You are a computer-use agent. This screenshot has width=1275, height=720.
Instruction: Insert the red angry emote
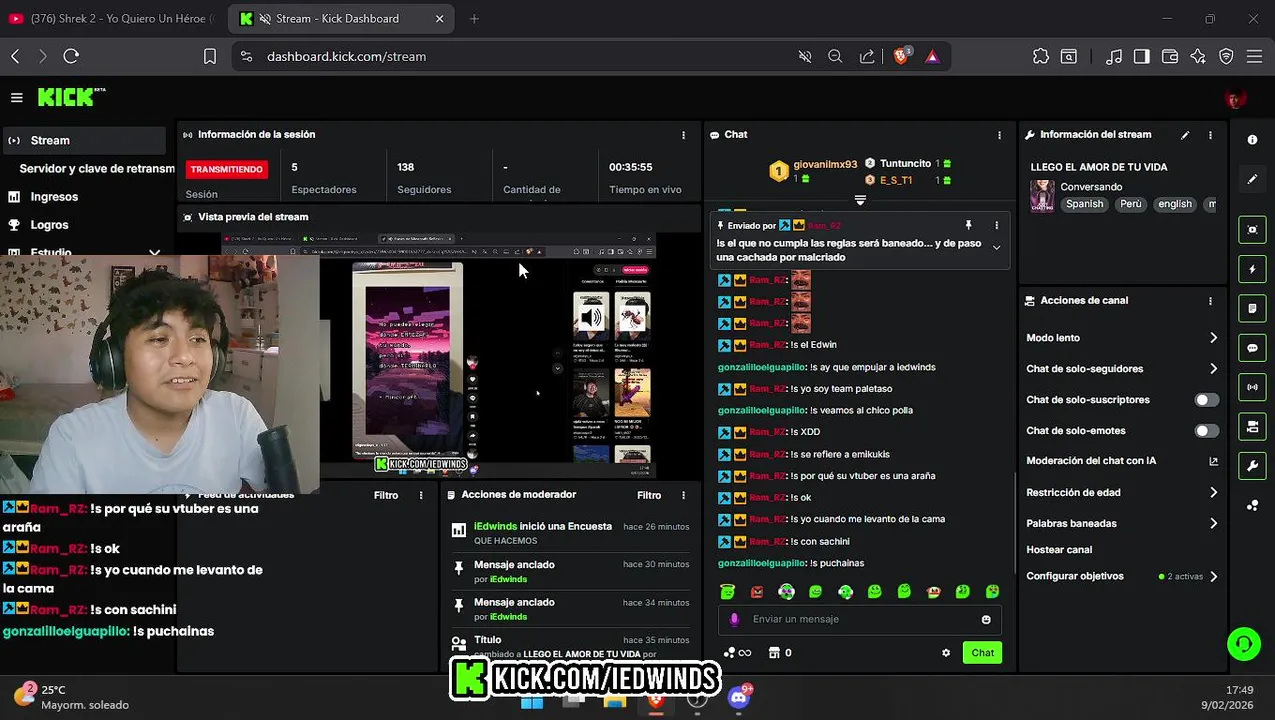[x=757, y=591]
